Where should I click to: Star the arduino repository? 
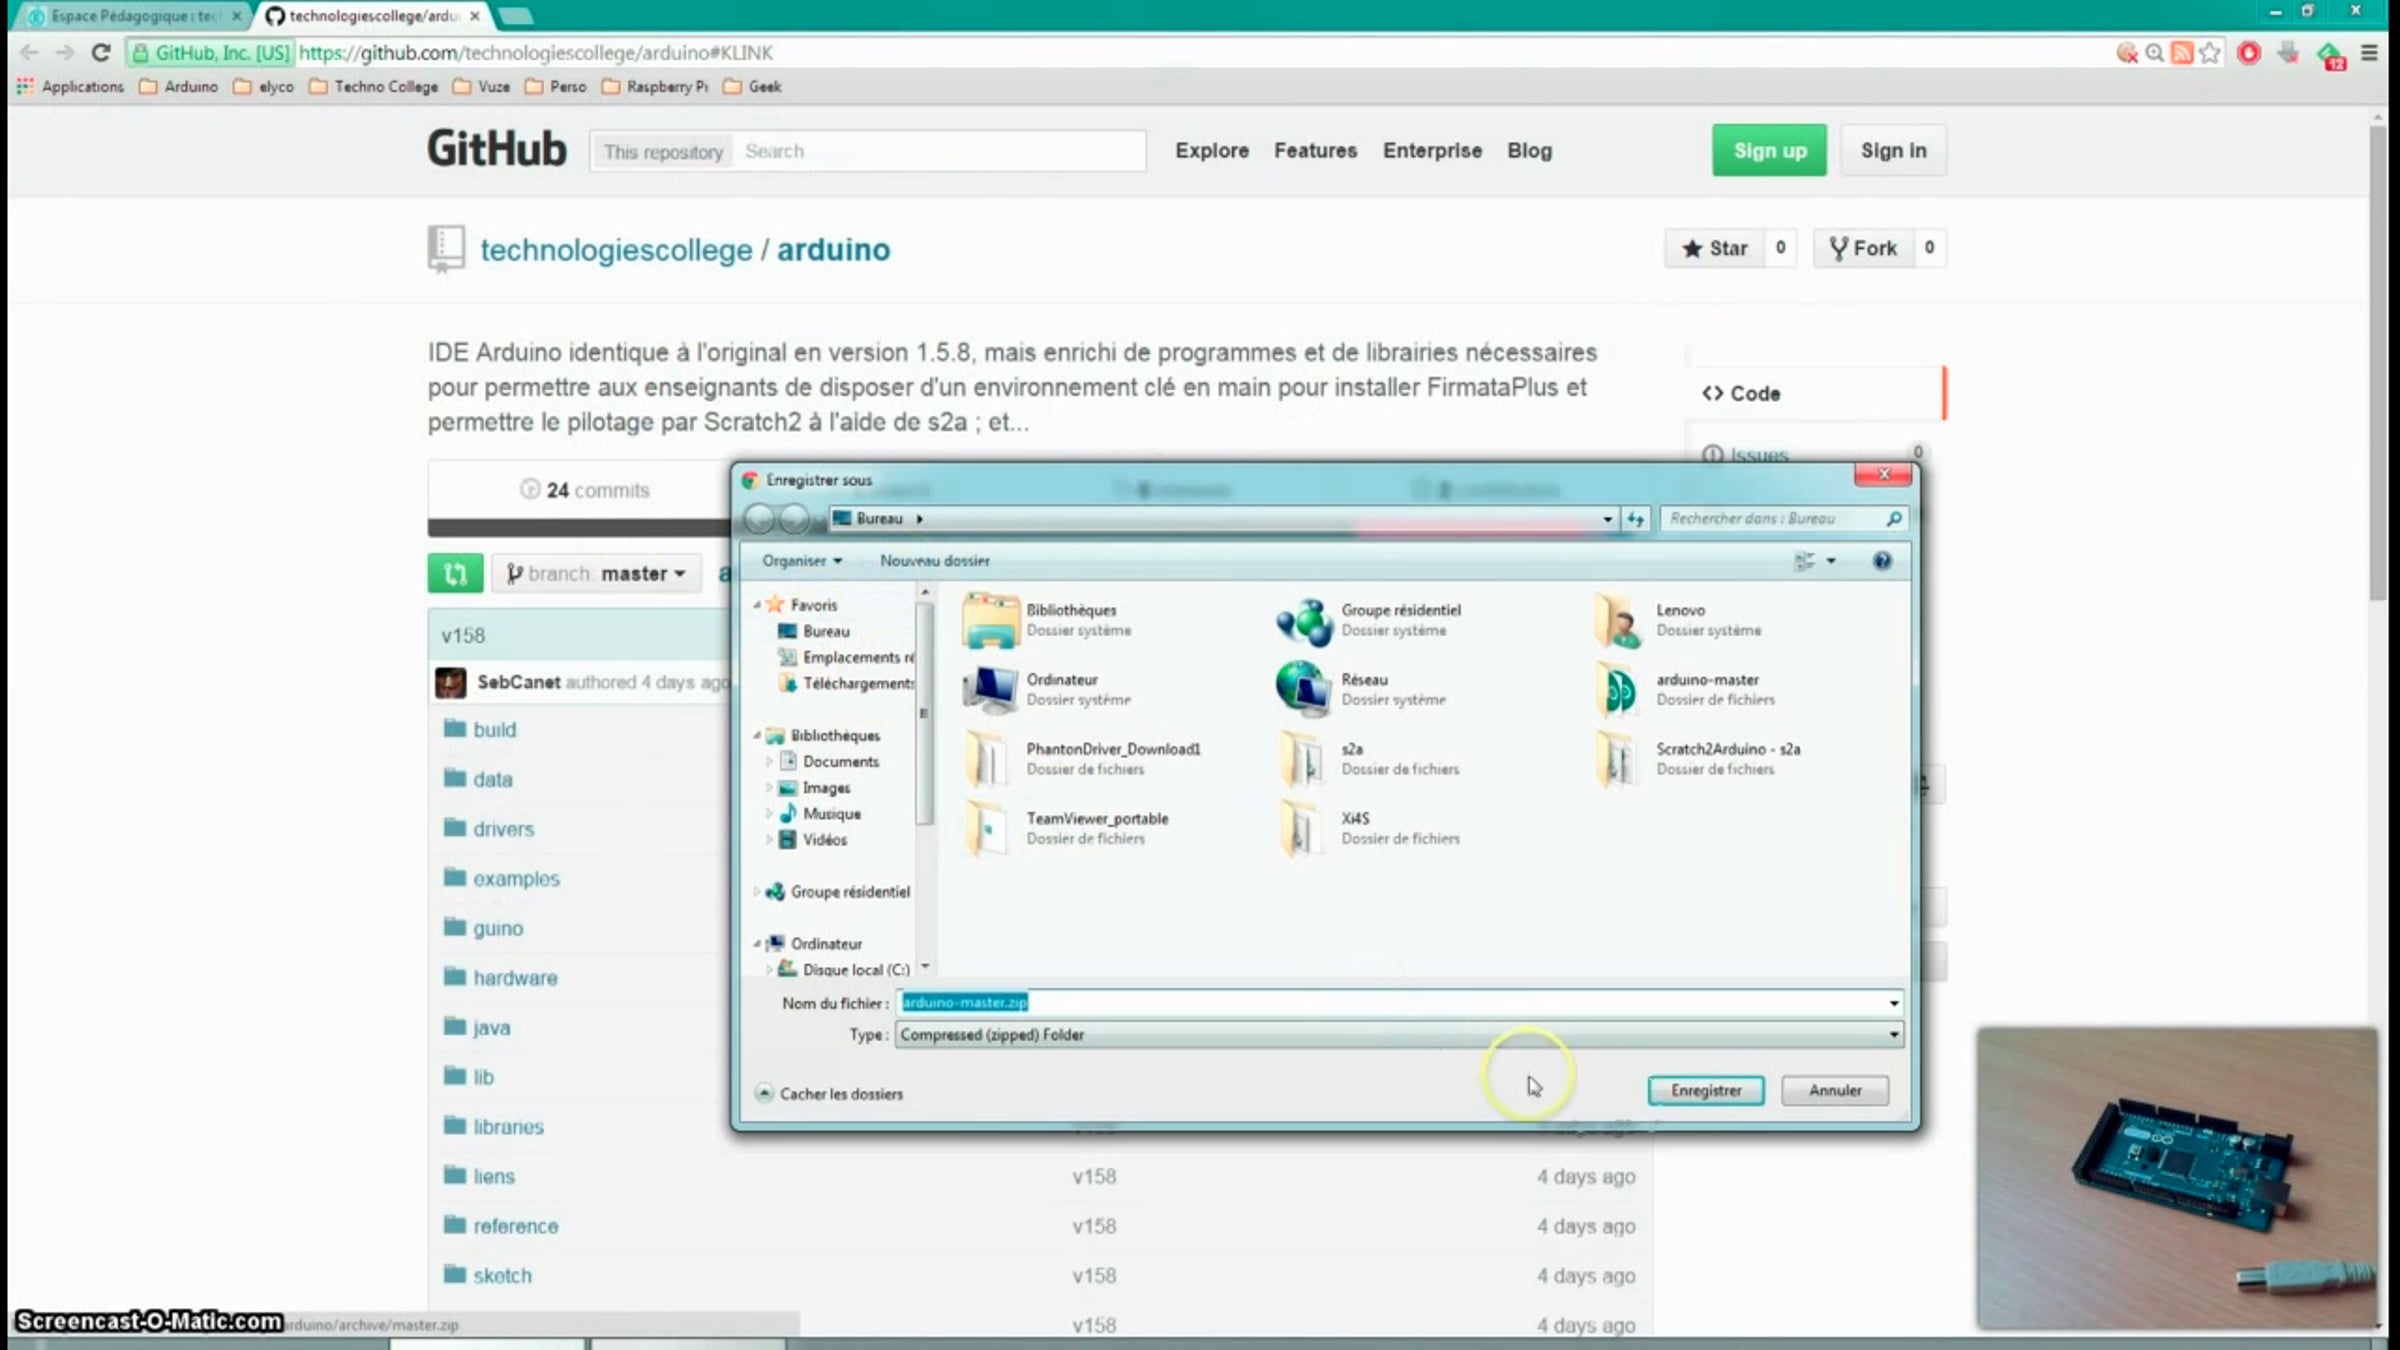1714,249
